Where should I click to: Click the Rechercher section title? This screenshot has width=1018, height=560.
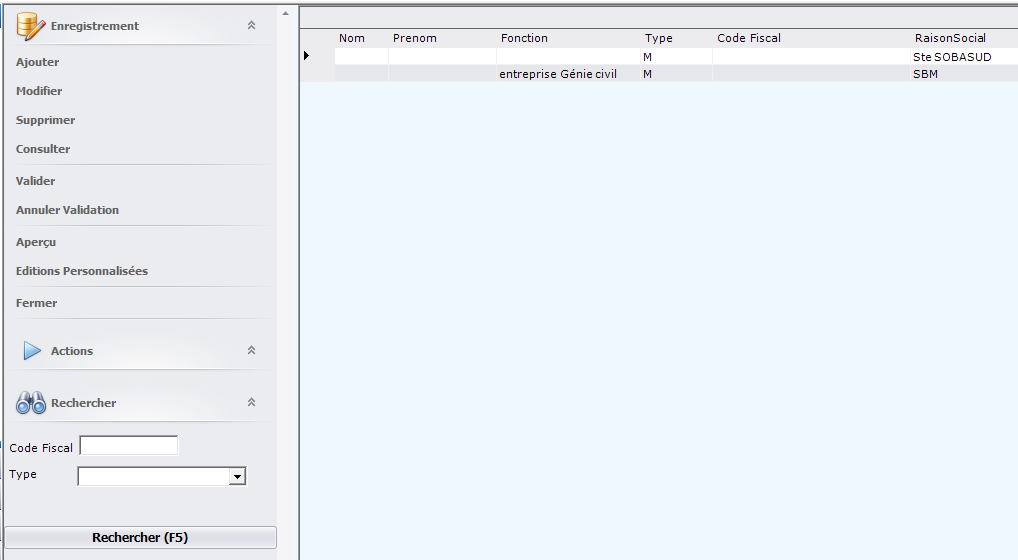[x=84, y=403]
